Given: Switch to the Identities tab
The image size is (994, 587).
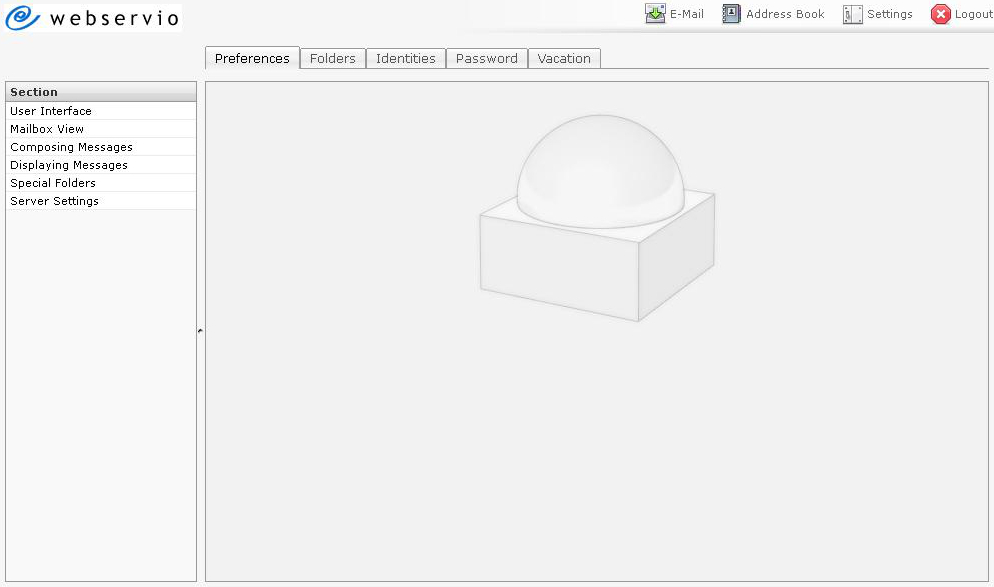Looking at the screenshot, I should [406, 58].
